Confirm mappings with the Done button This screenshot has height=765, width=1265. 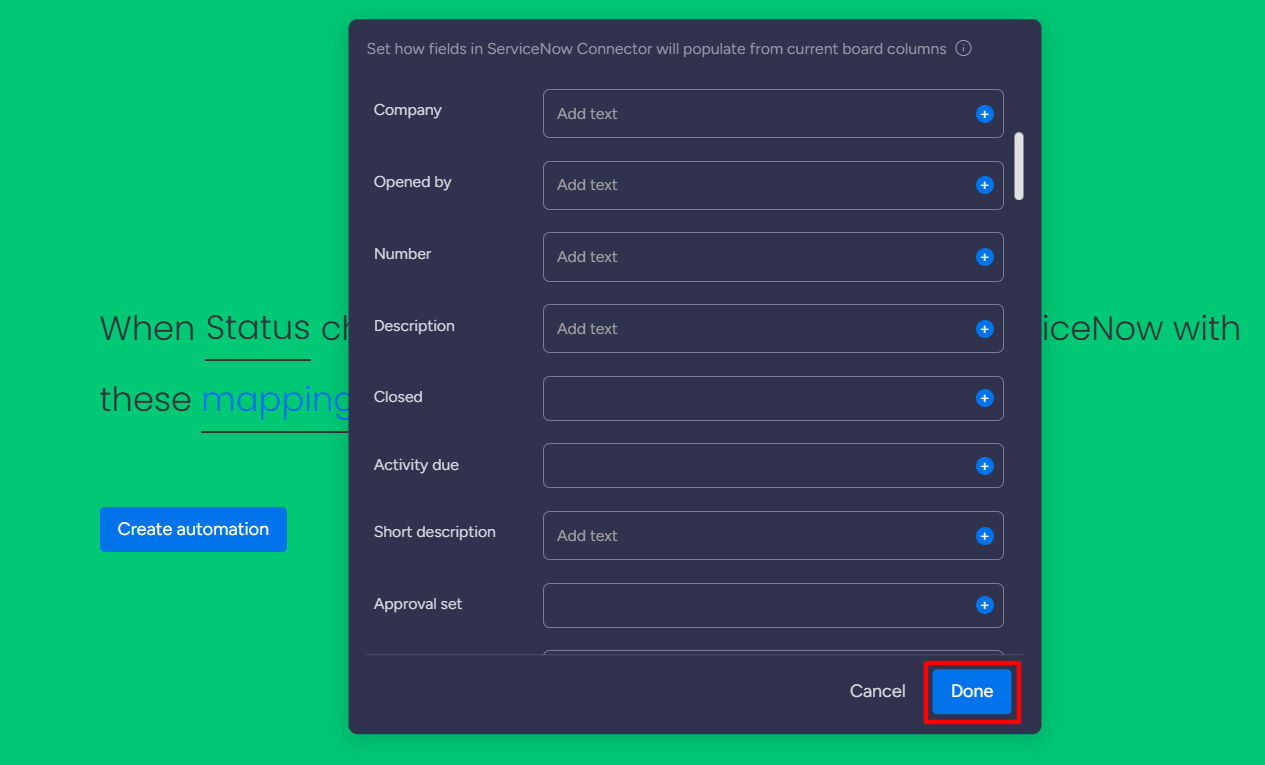coord(972,691)
